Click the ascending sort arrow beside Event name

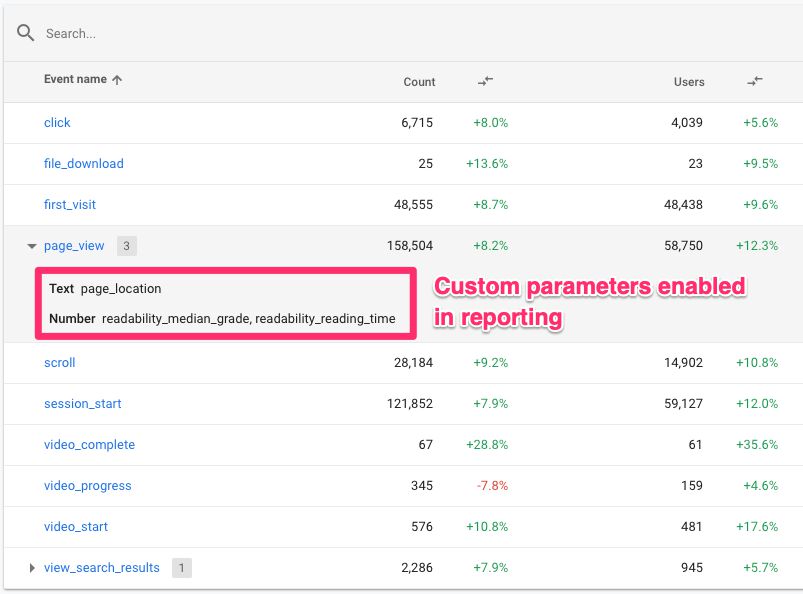117,81
